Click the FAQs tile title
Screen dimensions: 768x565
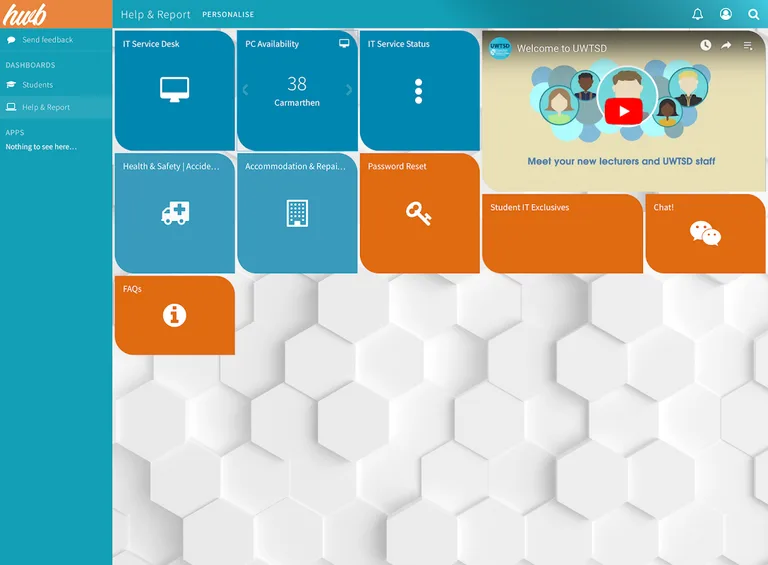point(132,289)
